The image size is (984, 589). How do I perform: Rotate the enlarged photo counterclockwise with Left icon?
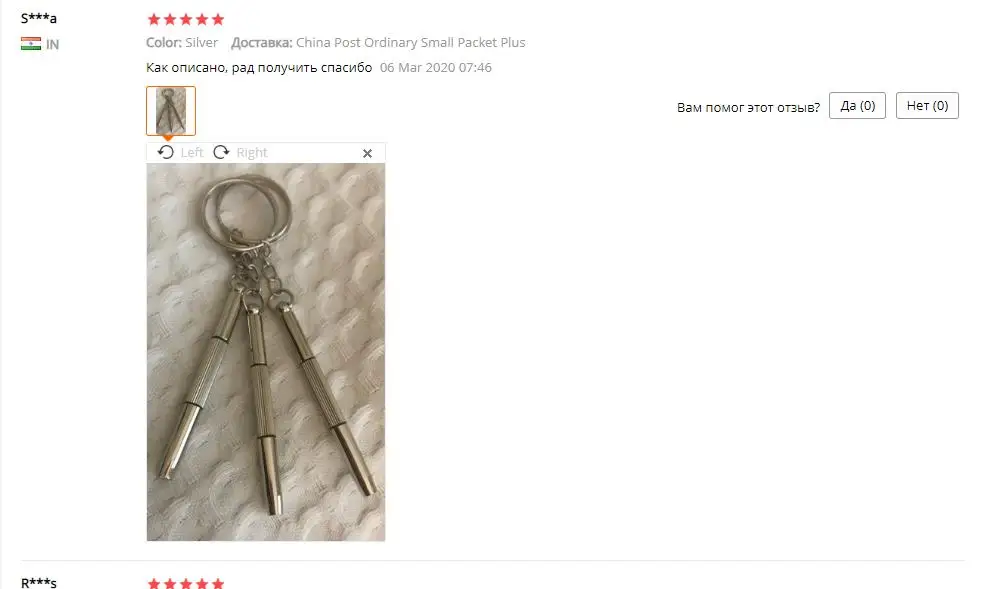coord(166,152)
